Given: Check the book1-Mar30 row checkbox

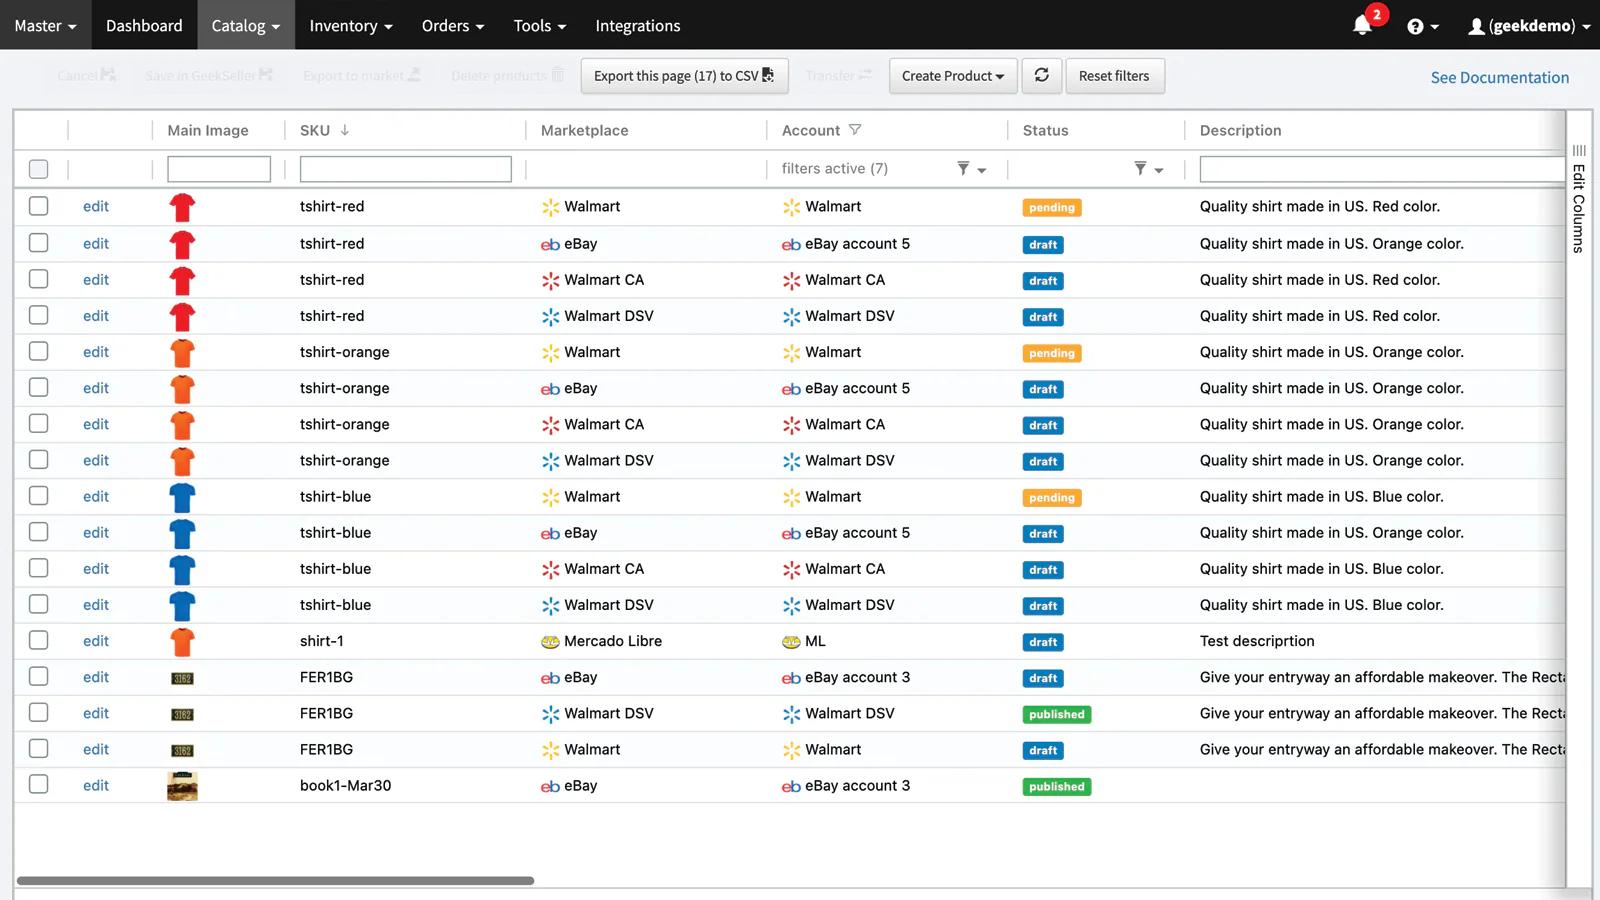Looking at the screenshot, I should (x=38, y=785).
